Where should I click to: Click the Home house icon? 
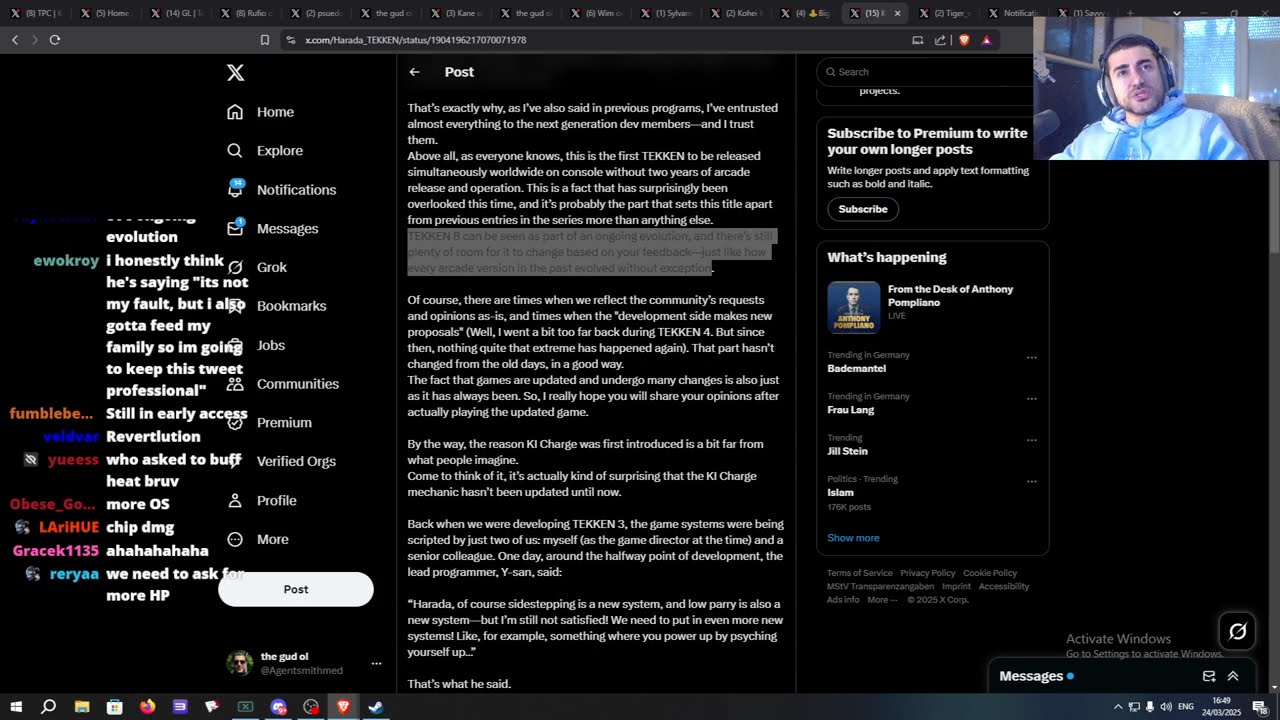pos(235,112)
